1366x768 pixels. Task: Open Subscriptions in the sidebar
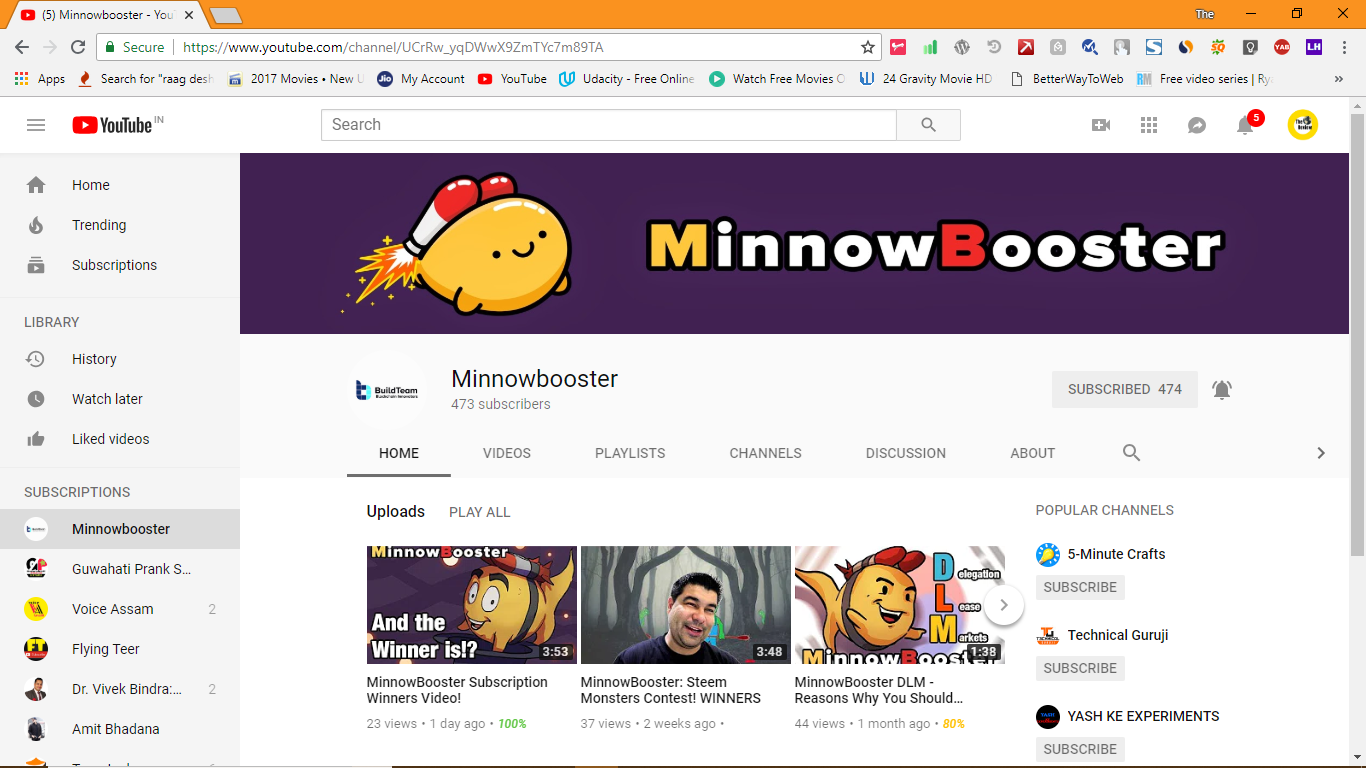coord(120,265)
